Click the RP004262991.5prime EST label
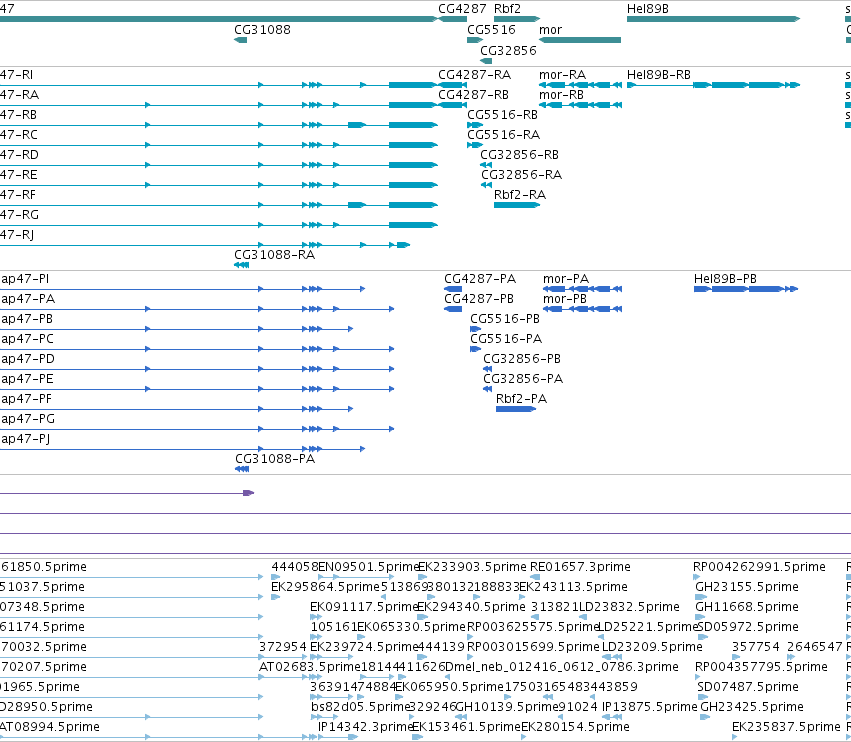This screenshot has width=851, height=742. coord(759,567)
